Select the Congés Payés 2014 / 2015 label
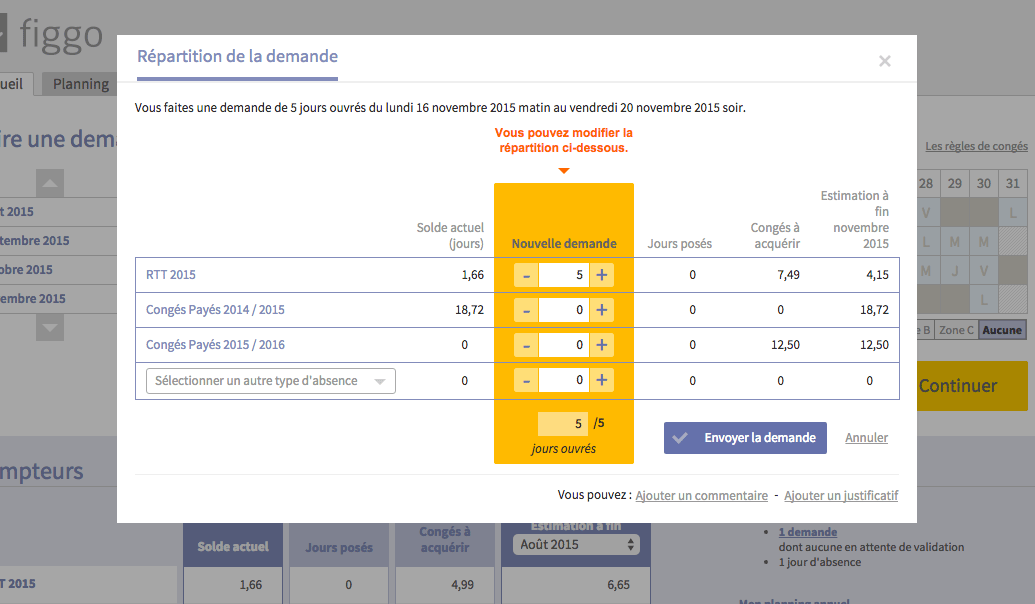 [x=215, y=310]
